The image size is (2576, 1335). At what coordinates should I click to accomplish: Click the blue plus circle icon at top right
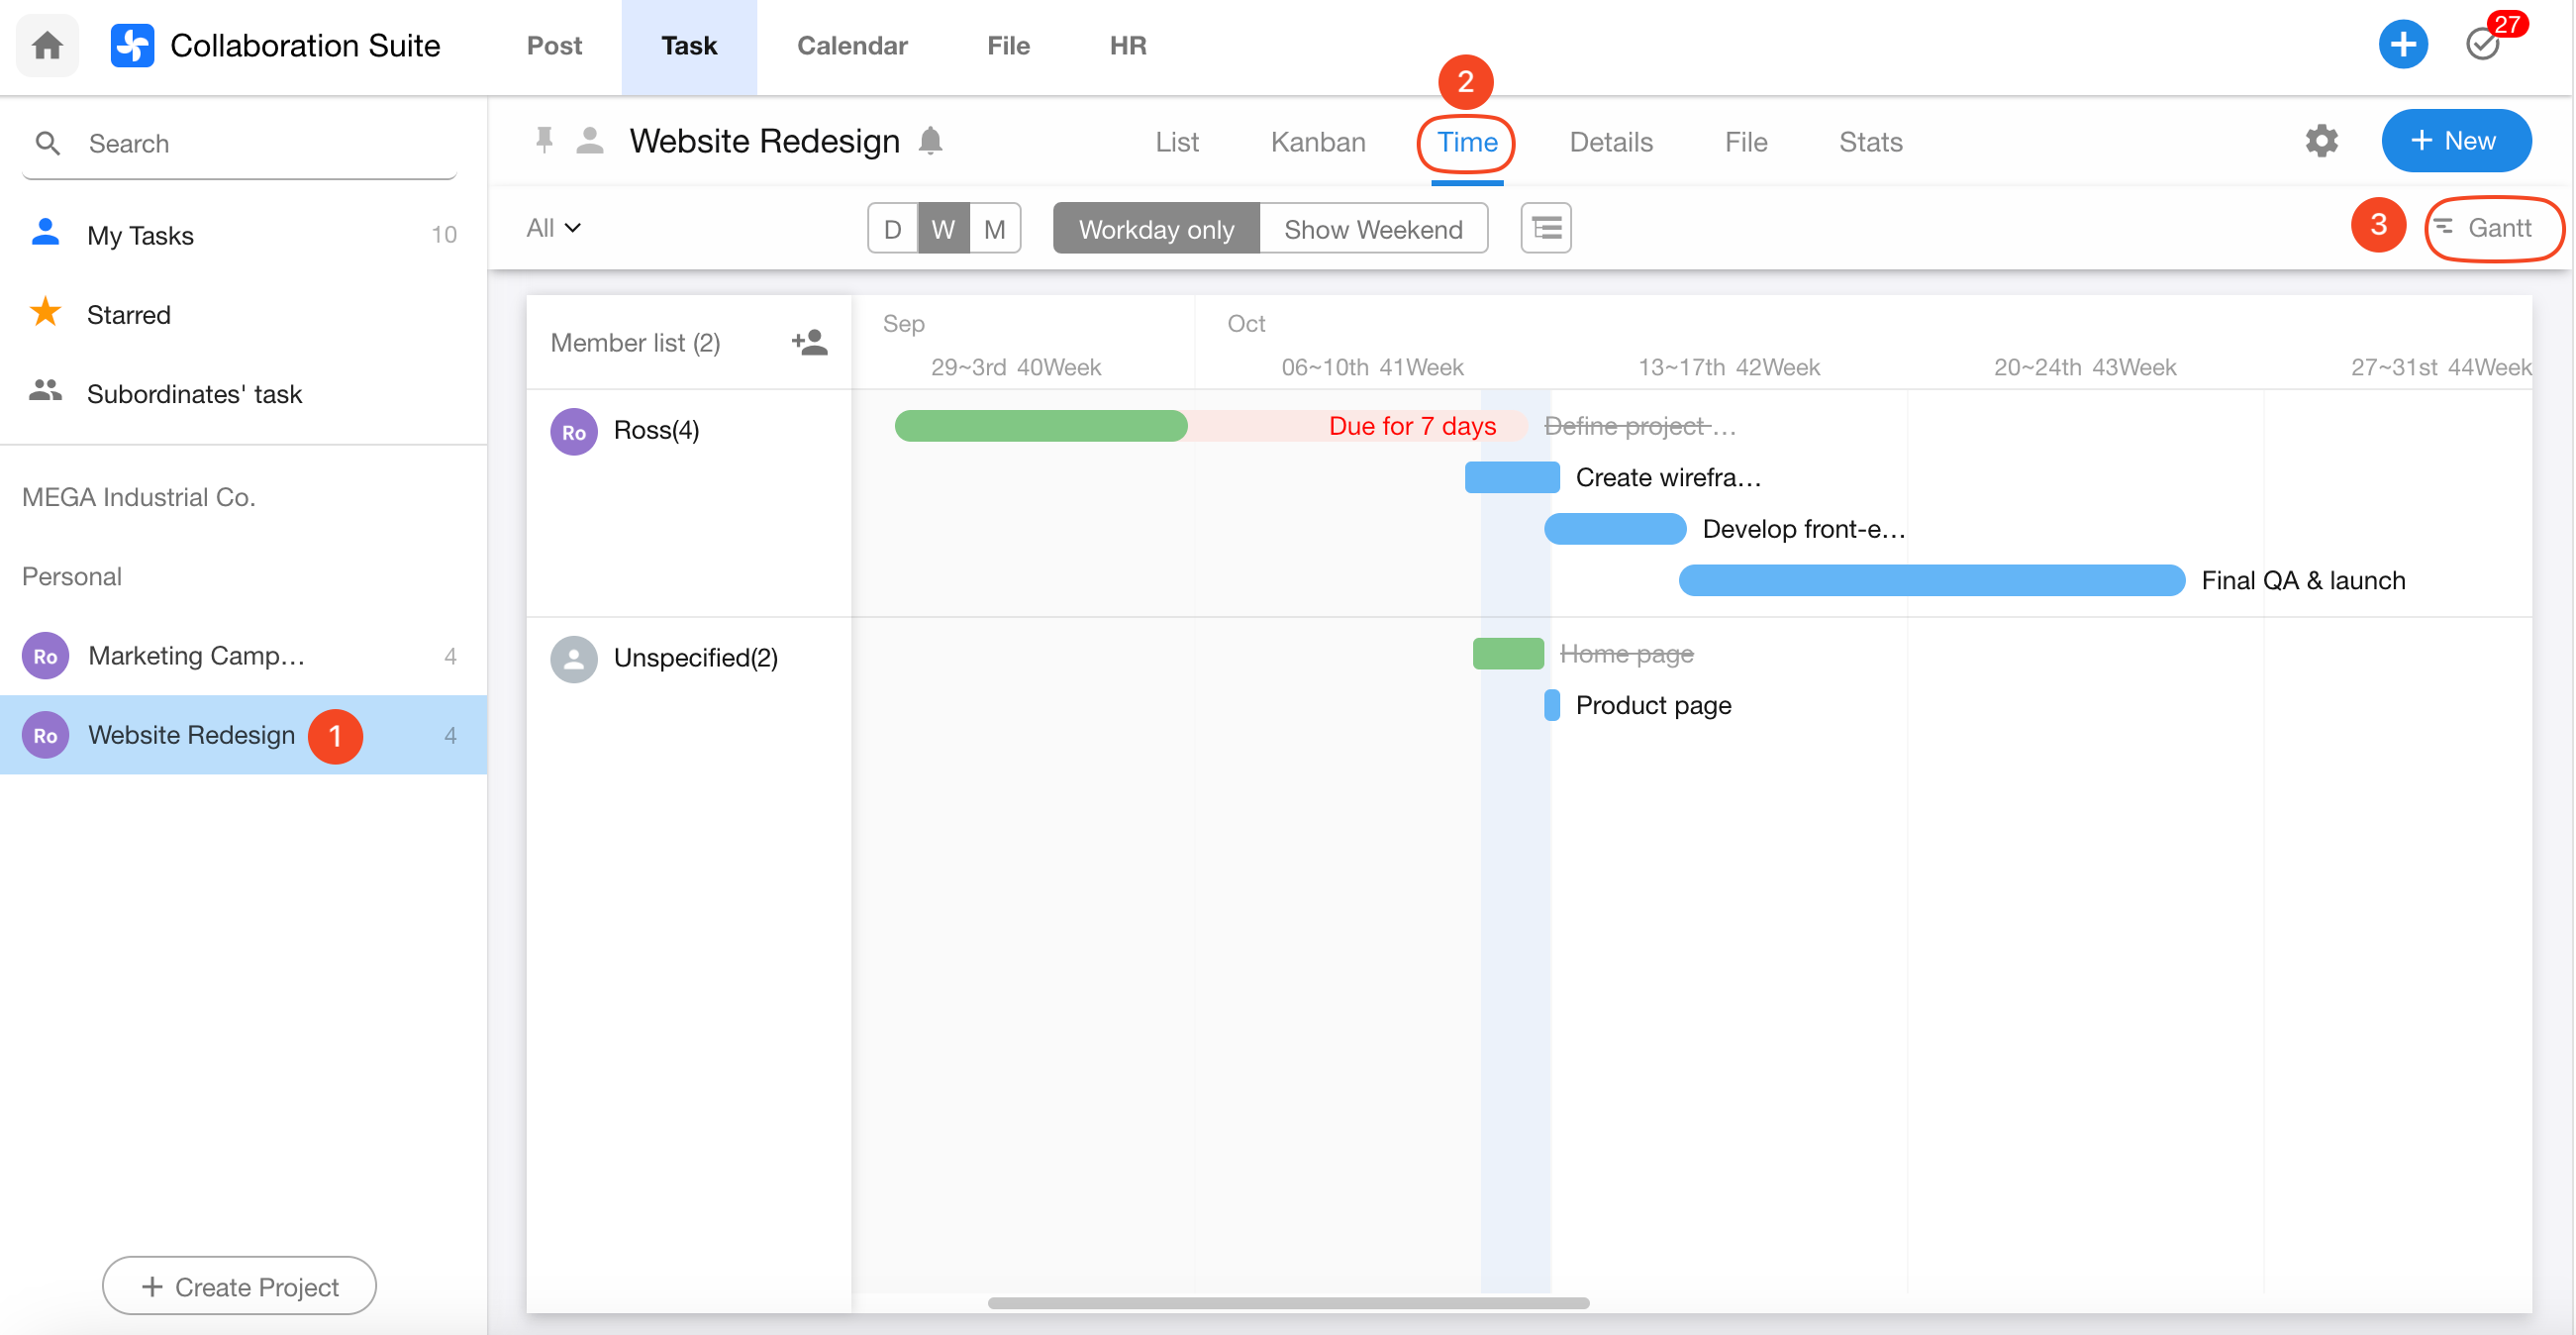tap(2402, 45)
